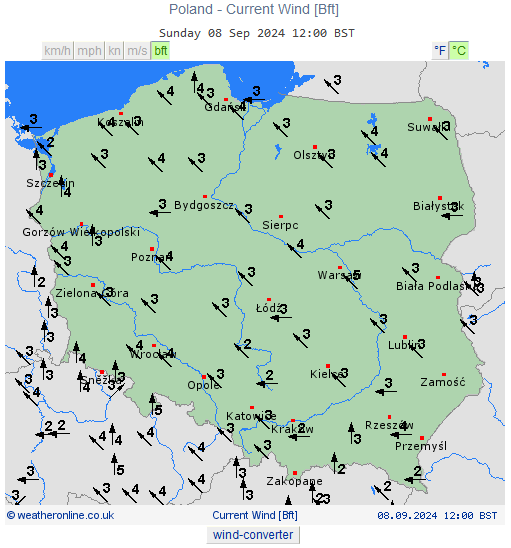Click the Gdańsk city red marker

[x=226, y=100]
